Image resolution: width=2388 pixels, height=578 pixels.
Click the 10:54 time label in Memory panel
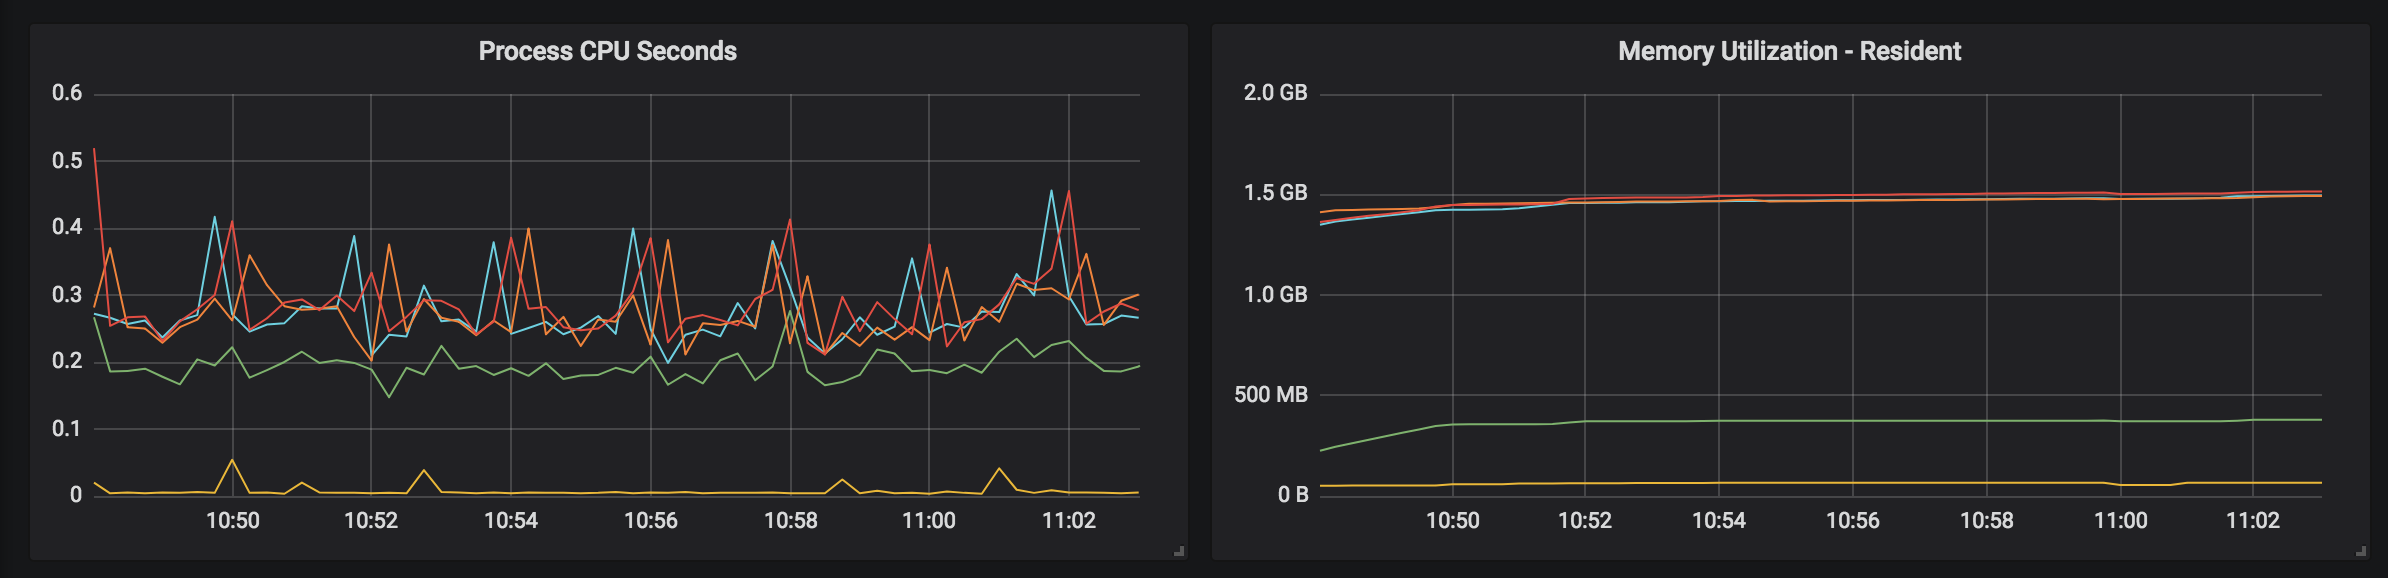coord(1719,521)
